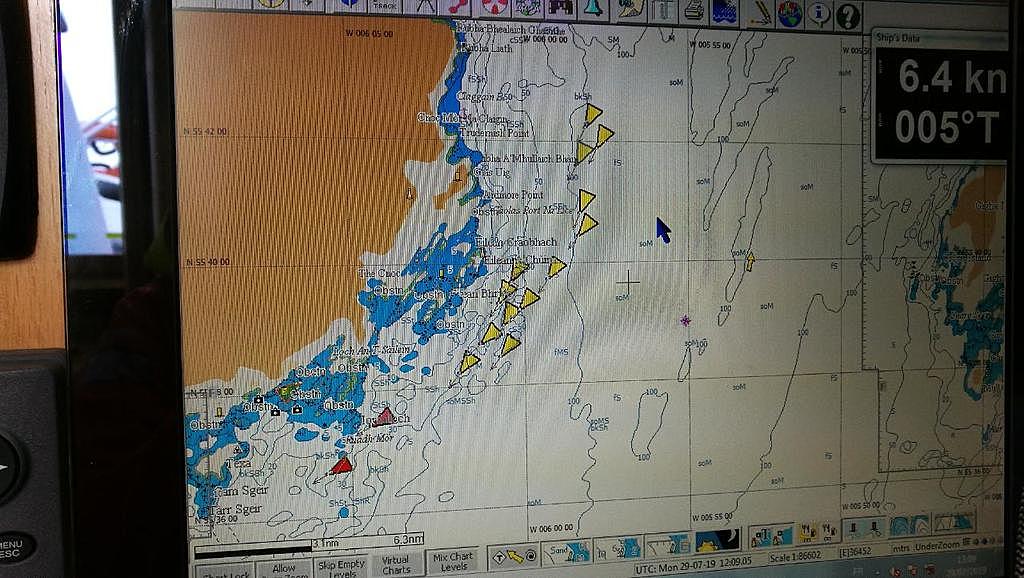Click the [E]36452 status entry
This screenshot has height=578, width=1024.
pyautogui.click(x=856, y=553)
